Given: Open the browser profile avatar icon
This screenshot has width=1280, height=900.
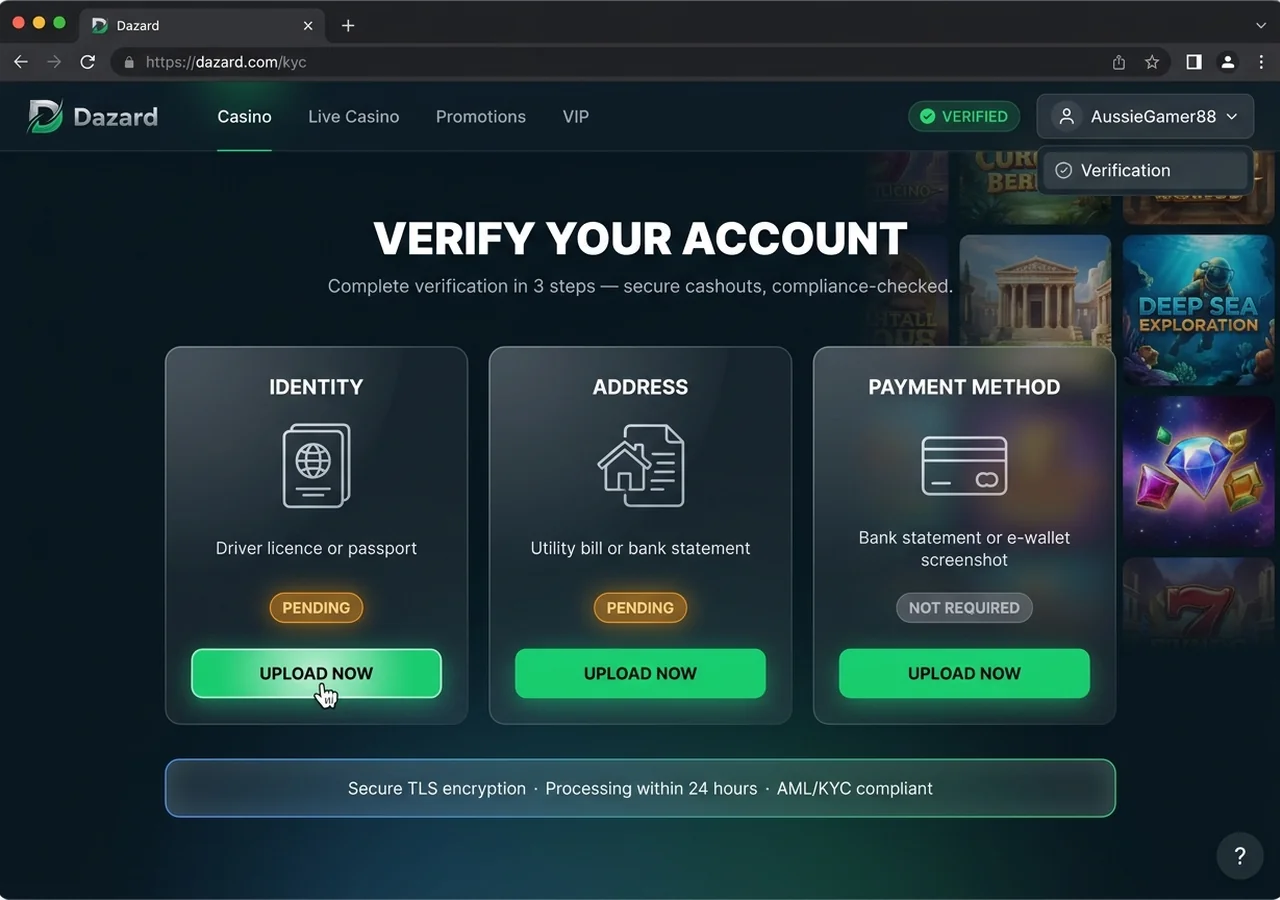Looking at the screenshot, I should [x=1227, y=62].
